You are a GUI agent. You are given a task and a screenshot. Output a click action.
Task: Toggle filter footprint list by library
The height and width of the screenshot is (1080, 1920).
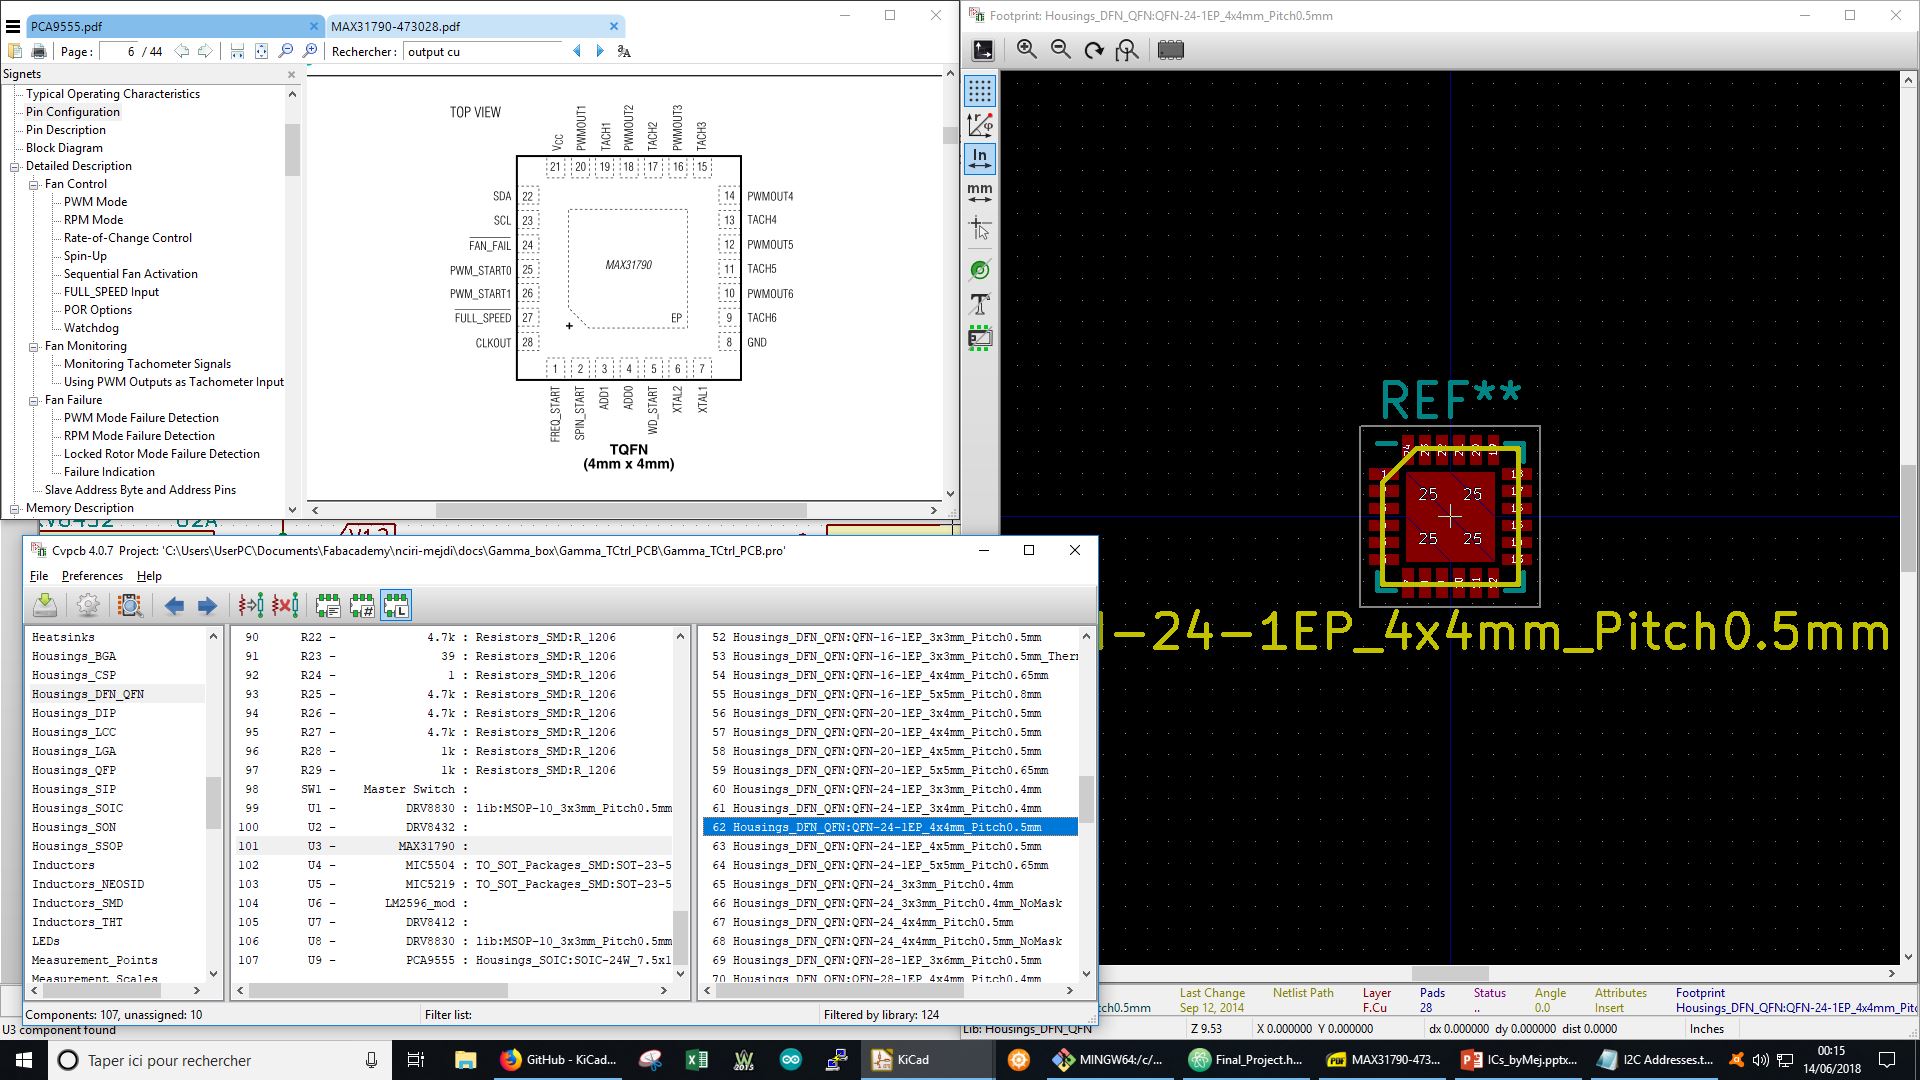coord(396,605)
